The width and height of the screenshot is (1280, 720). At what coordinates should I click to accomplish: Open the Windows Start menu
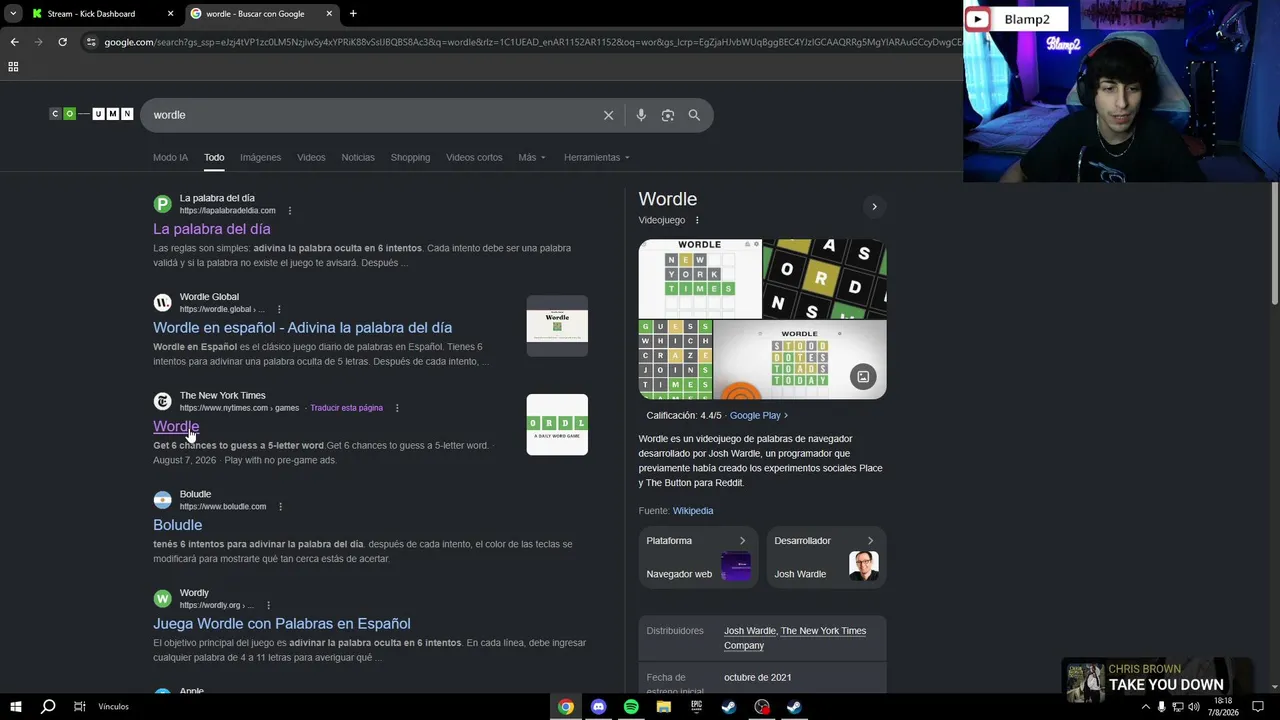(15, 707)
